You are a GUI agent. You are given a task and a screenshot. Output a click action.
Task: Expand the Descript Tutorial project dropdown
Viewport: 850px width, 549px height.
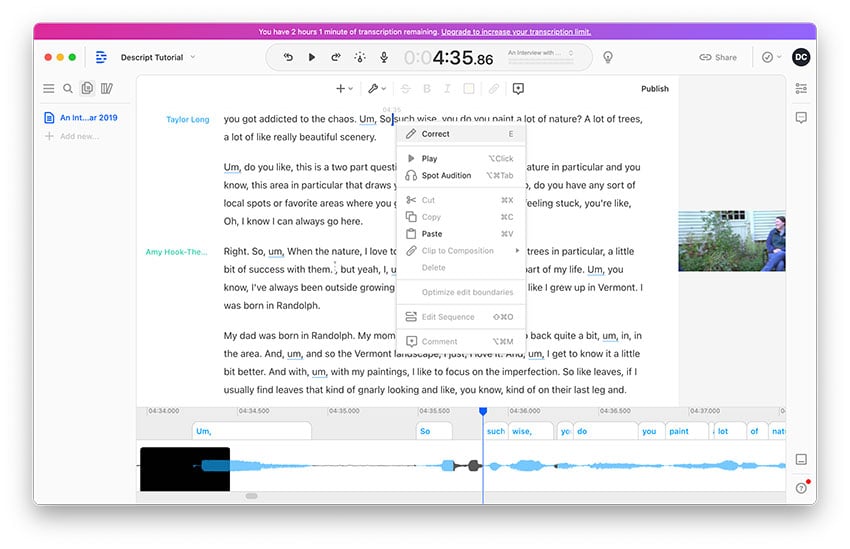click(x=158, y=57)
